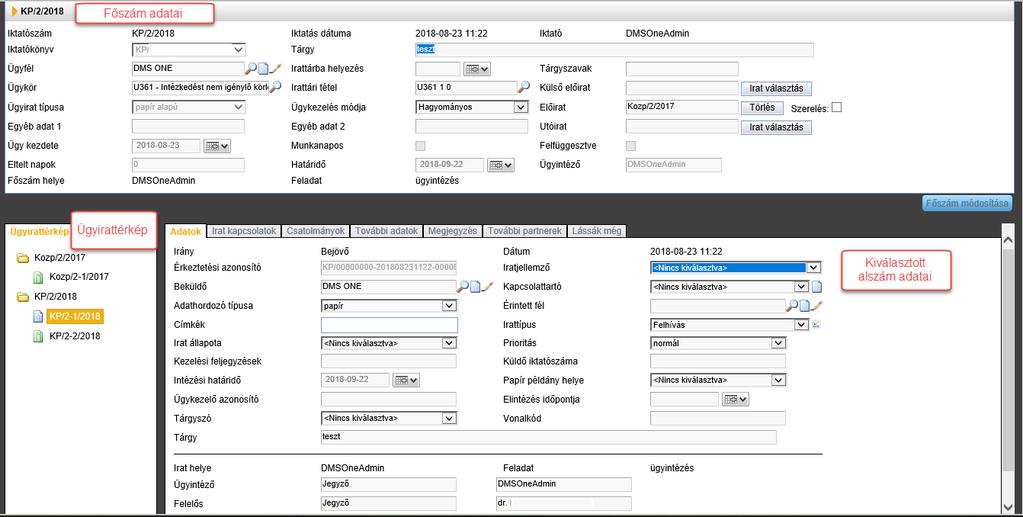Open the További adatok tab
This screenshot has width=1023, height=517.
click(387, 231)
